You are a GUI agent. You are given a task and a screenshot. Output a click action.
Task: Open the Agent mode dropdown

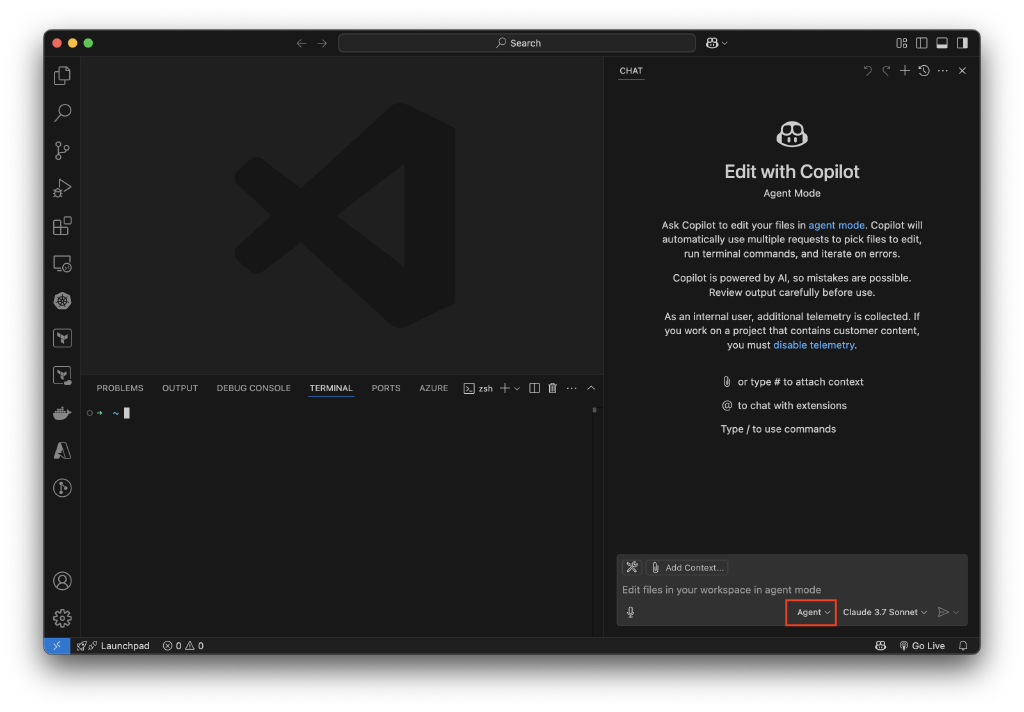[x=810, y=612]
